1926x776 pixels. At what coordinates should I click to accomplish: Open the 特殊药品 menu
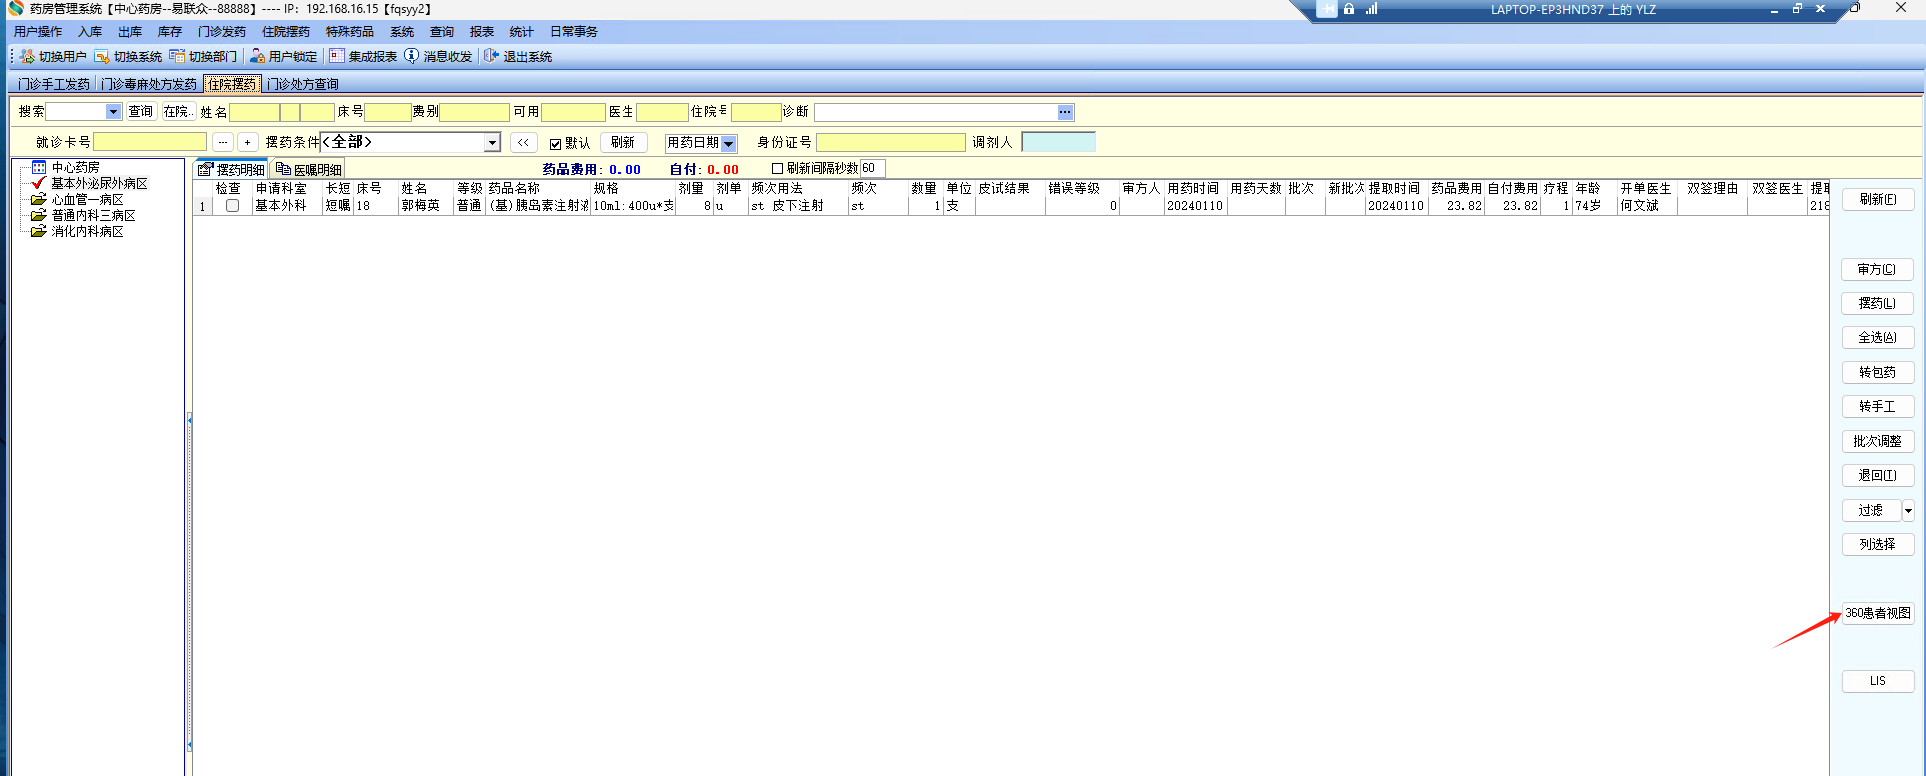pyautogui.click(x=350, y=32)
